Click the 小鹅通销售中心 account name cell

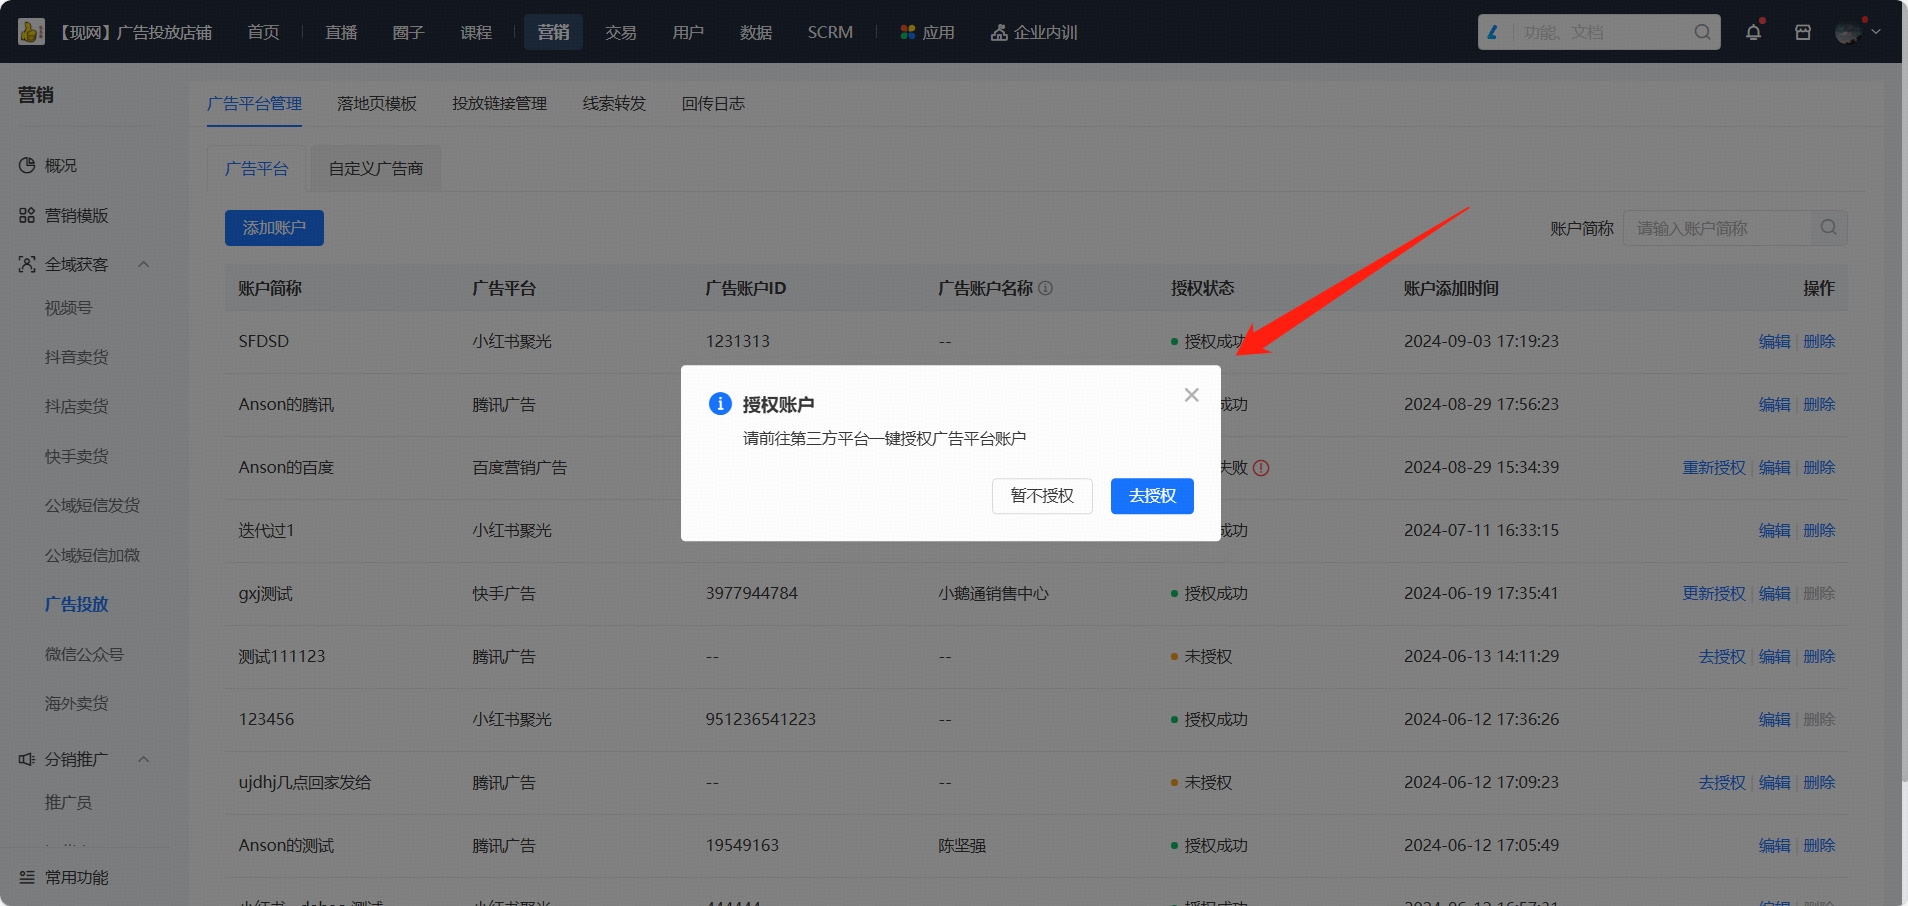(x=993, y=593)
